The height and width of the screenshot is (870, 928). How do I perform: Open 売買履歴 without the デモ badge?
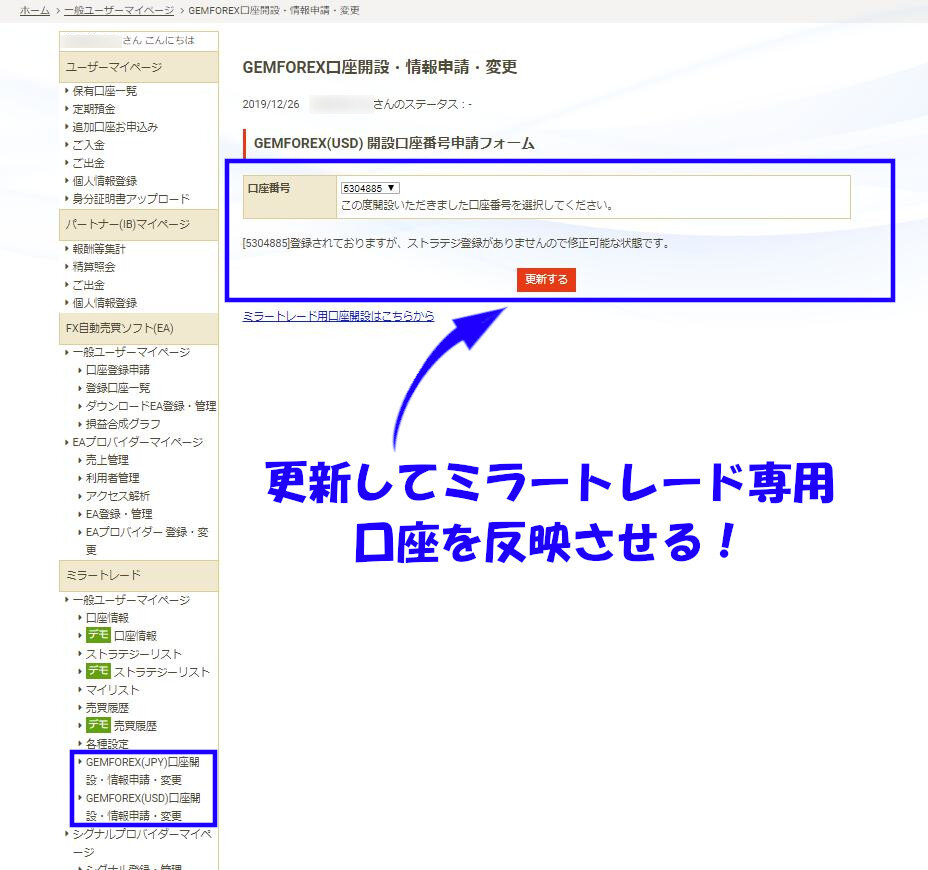pyautogui.click(x=107, y=708)
